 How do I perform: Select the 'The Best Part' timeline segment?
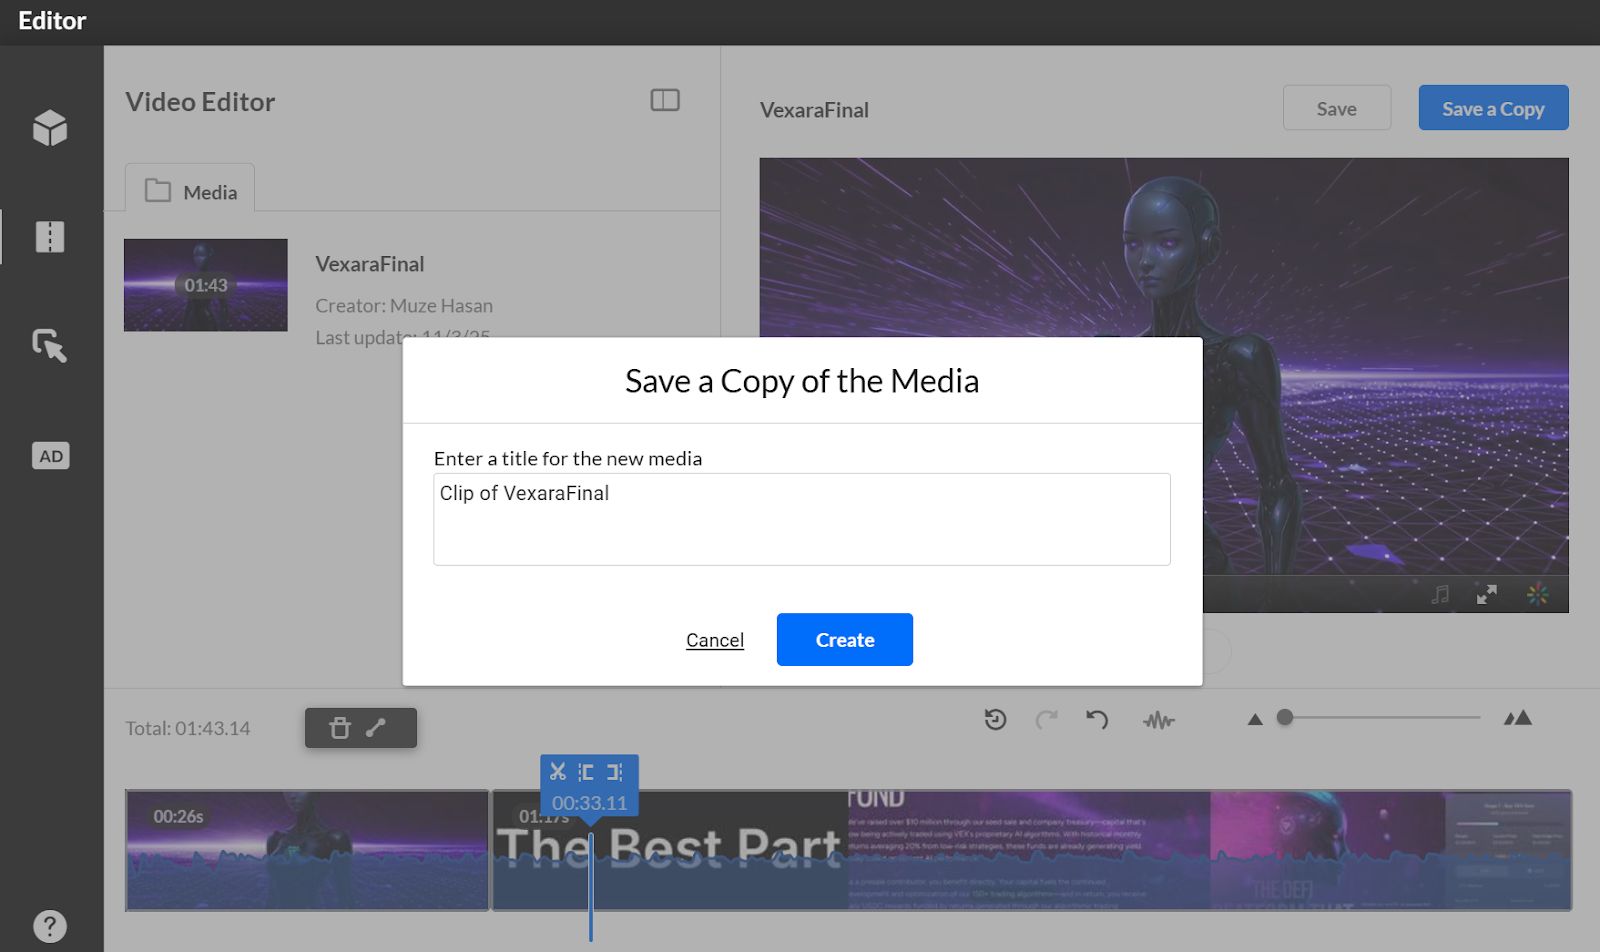pyautogui.click(x=1032, y=850)
